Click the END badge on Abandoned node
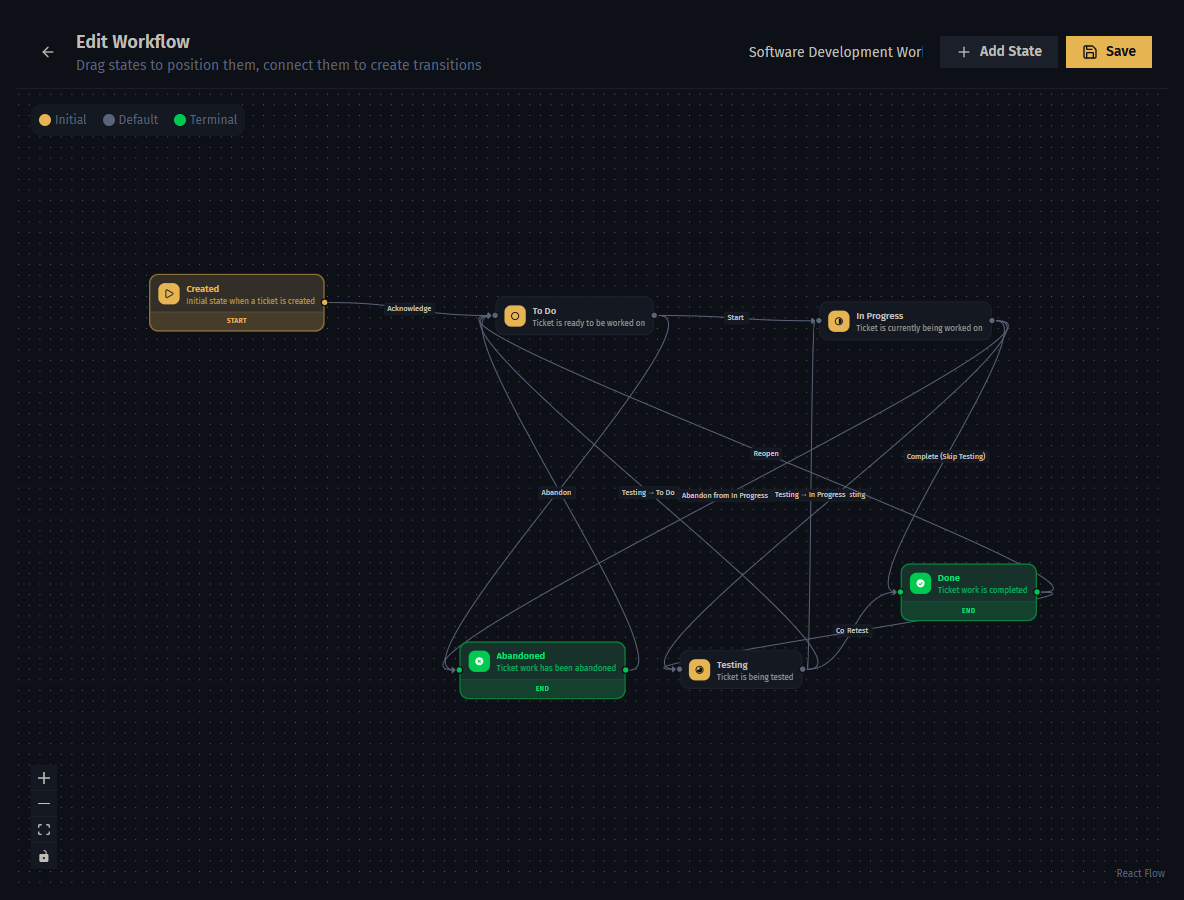The image size is (1184, 900). coord(542,689)
